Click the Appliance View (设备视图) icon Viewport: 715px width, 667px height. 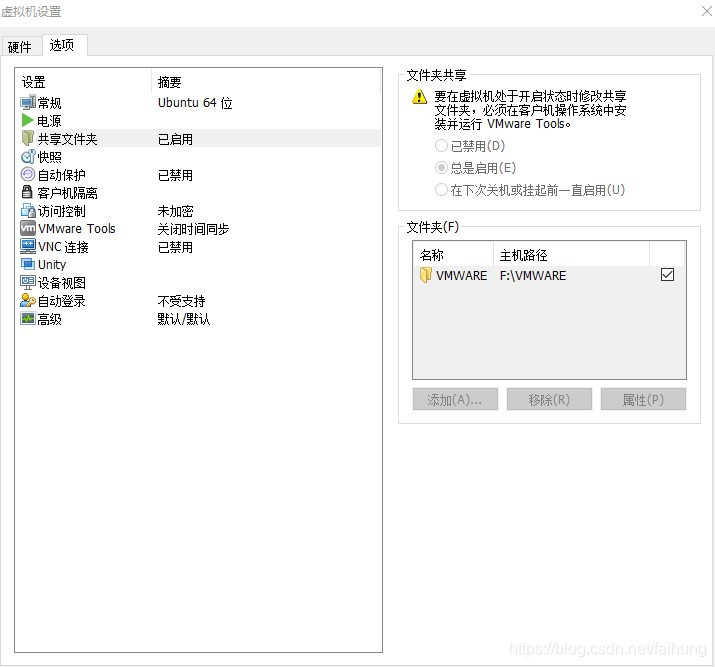pos(28,283)
